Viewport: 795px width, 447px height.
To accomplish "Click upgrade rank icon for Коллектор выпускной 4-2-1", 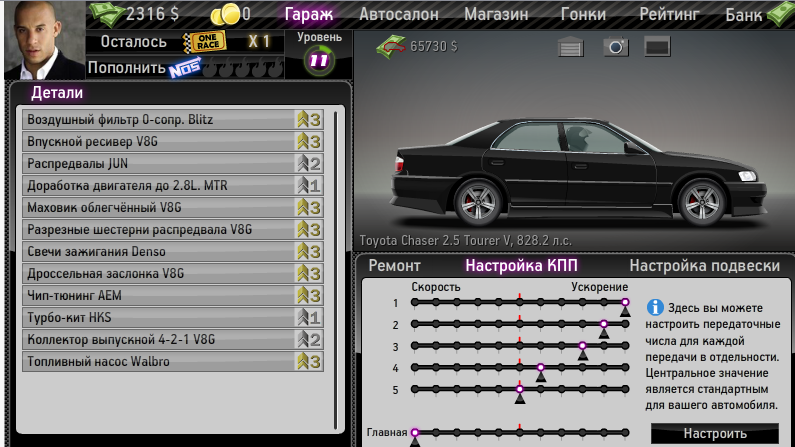I will click(309, 340).
